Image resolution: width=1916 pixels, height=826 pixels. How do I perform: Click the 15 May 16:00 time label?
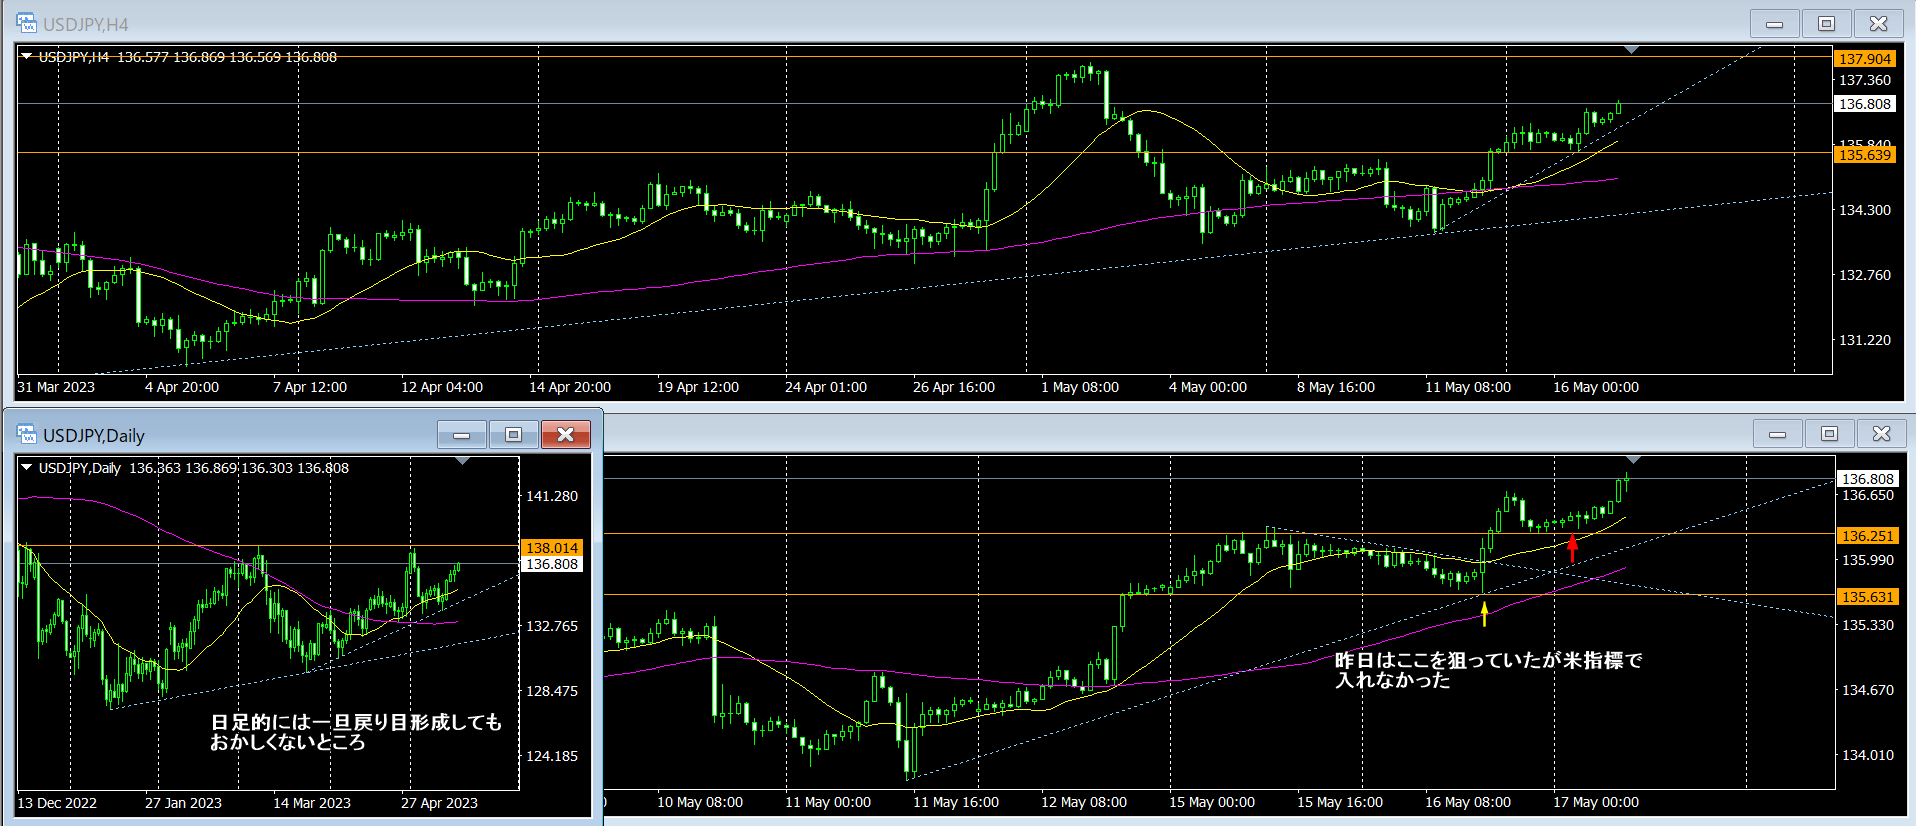coord(1340,802)
